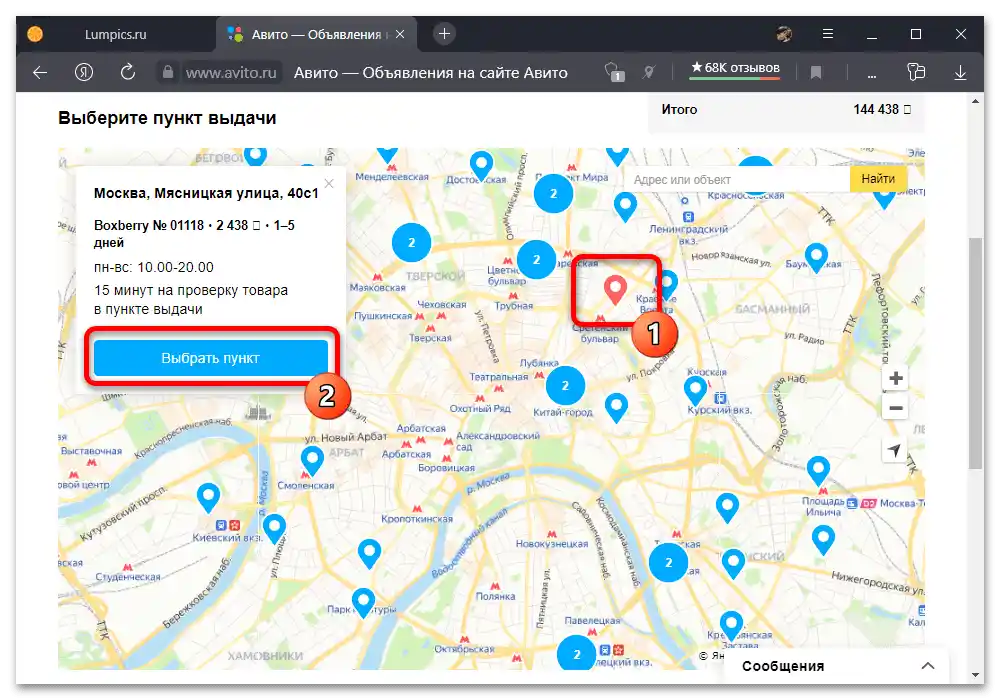Click the hours text пн-вс: 10.00-20.00
The width and height of the screenshot is (1000, 700).
[154, 267]
